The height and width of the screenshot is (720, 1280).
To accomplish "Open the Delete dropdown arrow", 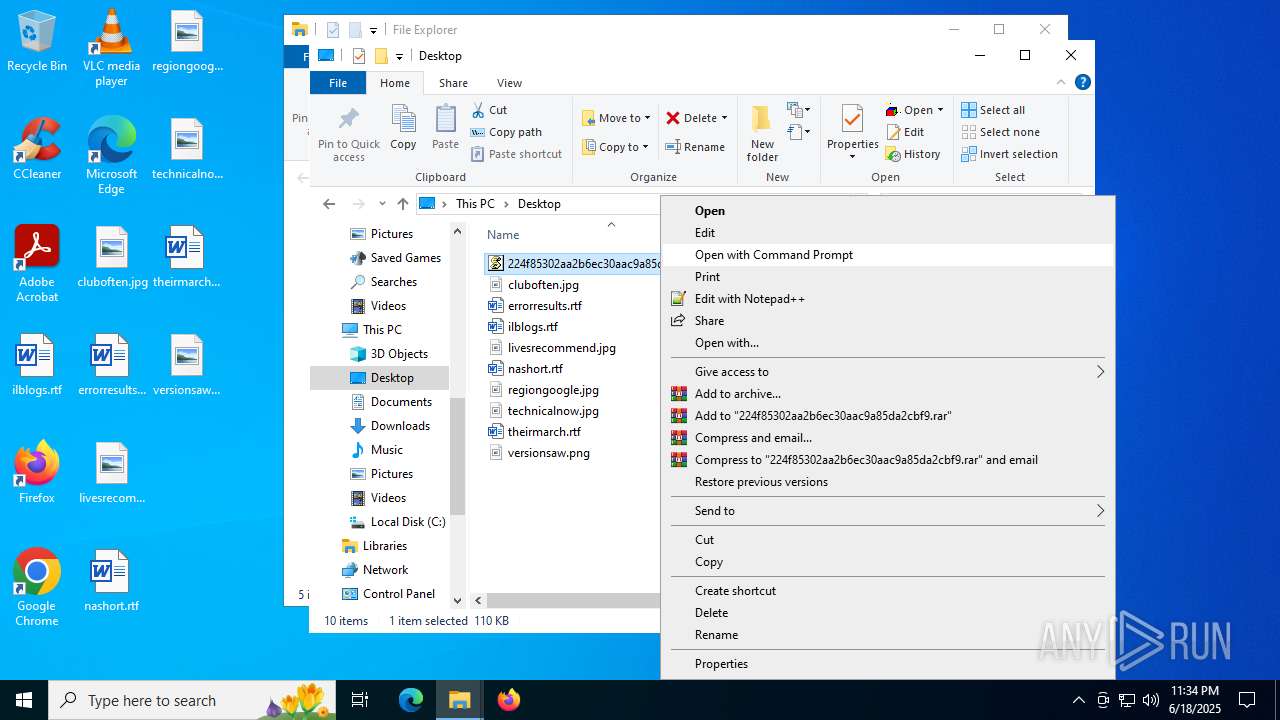I will click(x=724, y=118).
